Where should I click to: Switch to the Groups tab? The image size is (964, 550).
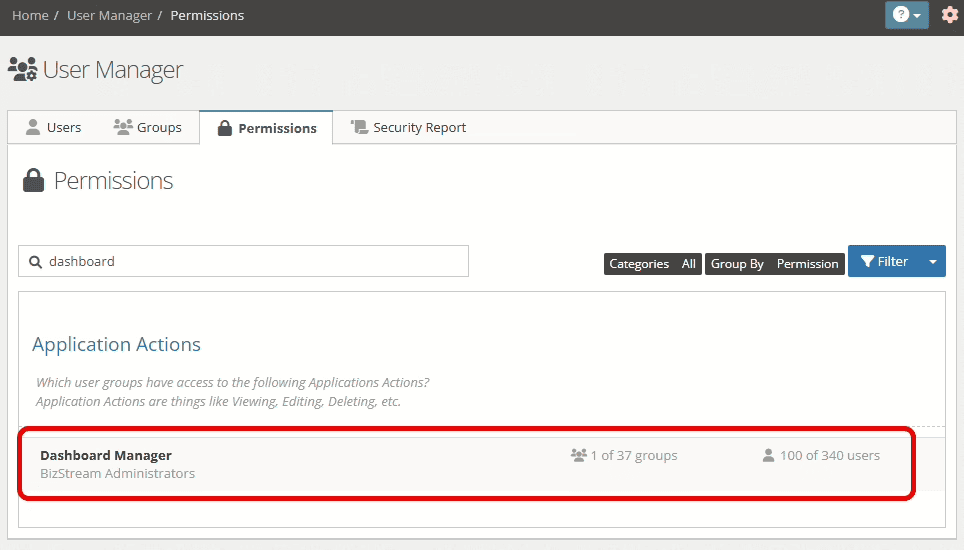148,127
